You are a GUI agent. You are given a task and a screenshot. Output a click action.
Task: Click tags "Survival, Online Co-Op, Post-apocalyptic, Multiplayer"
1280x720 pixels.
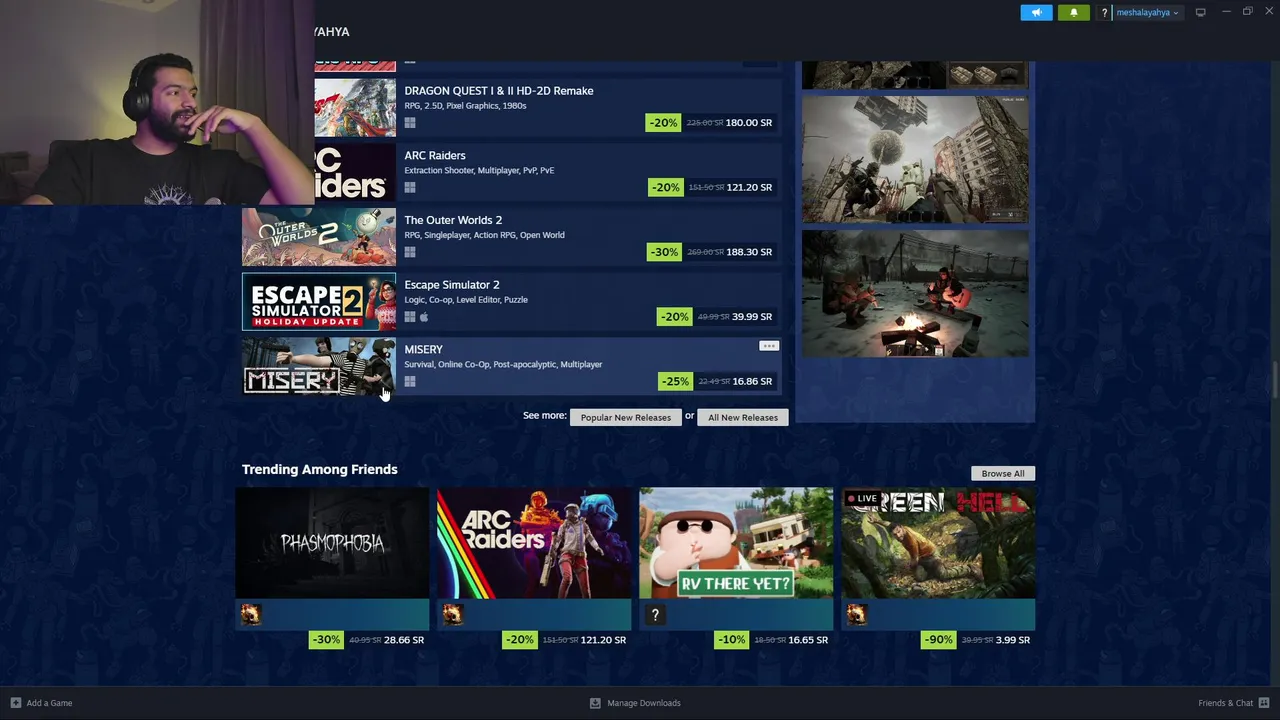pyautogui.click(x=503, y=364)
